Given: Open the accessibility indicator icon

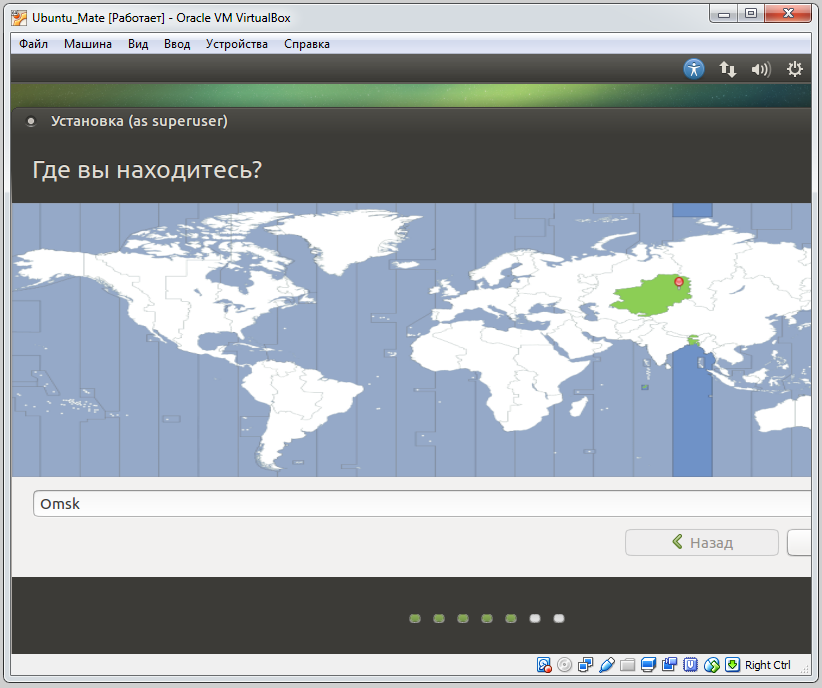Looking at the screenshot, I should [x=694, y=69].
